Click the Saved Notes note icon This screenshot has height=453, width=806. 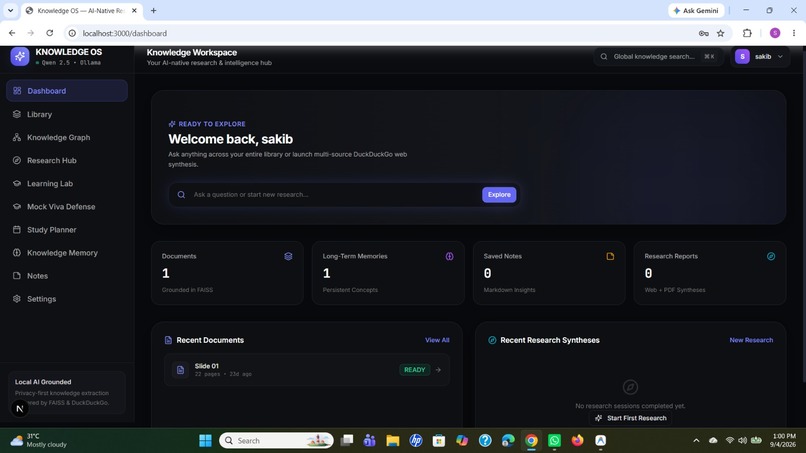point(610,256)
